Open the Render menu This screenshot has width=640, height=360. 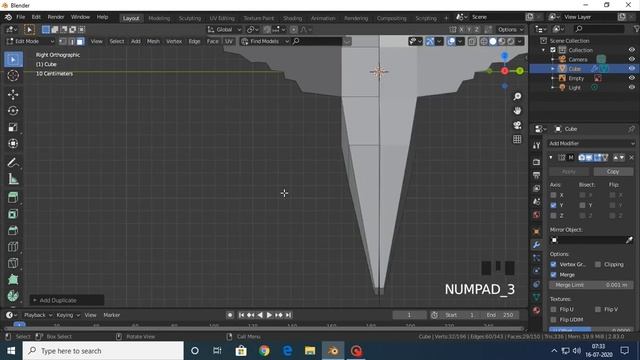pyautogui.click(x=56, y=17)
